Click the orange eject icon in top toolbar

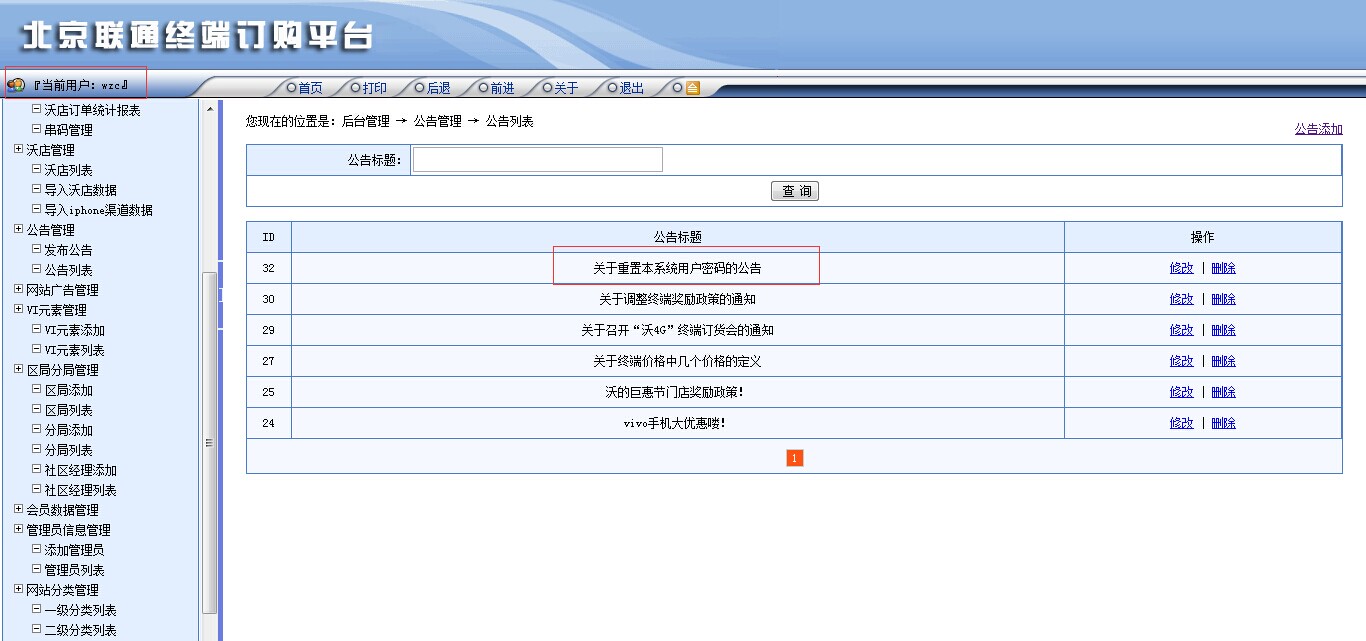coord(692,88)
